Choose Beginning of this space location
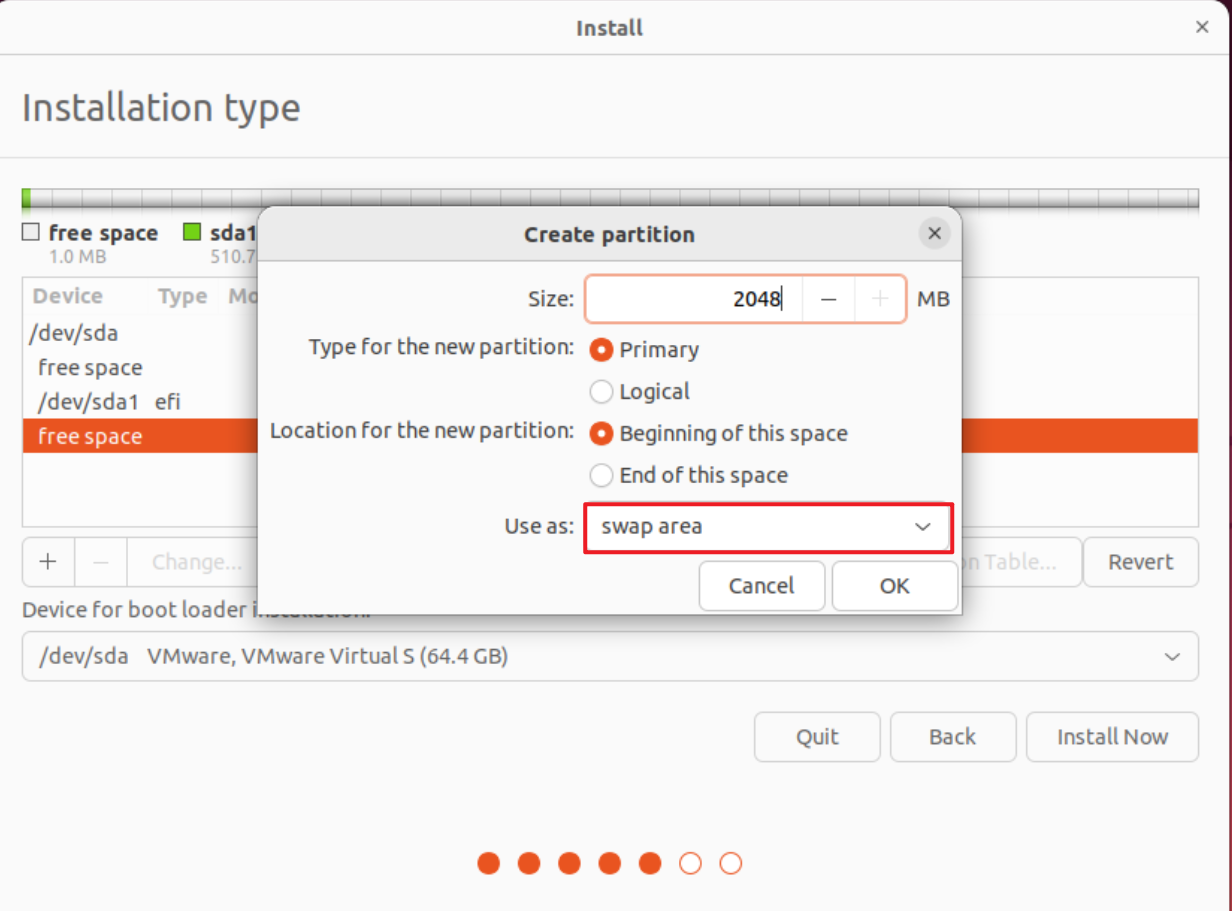Image resolution: width=1232 pixels, height=911 pixels. (601, 434)
